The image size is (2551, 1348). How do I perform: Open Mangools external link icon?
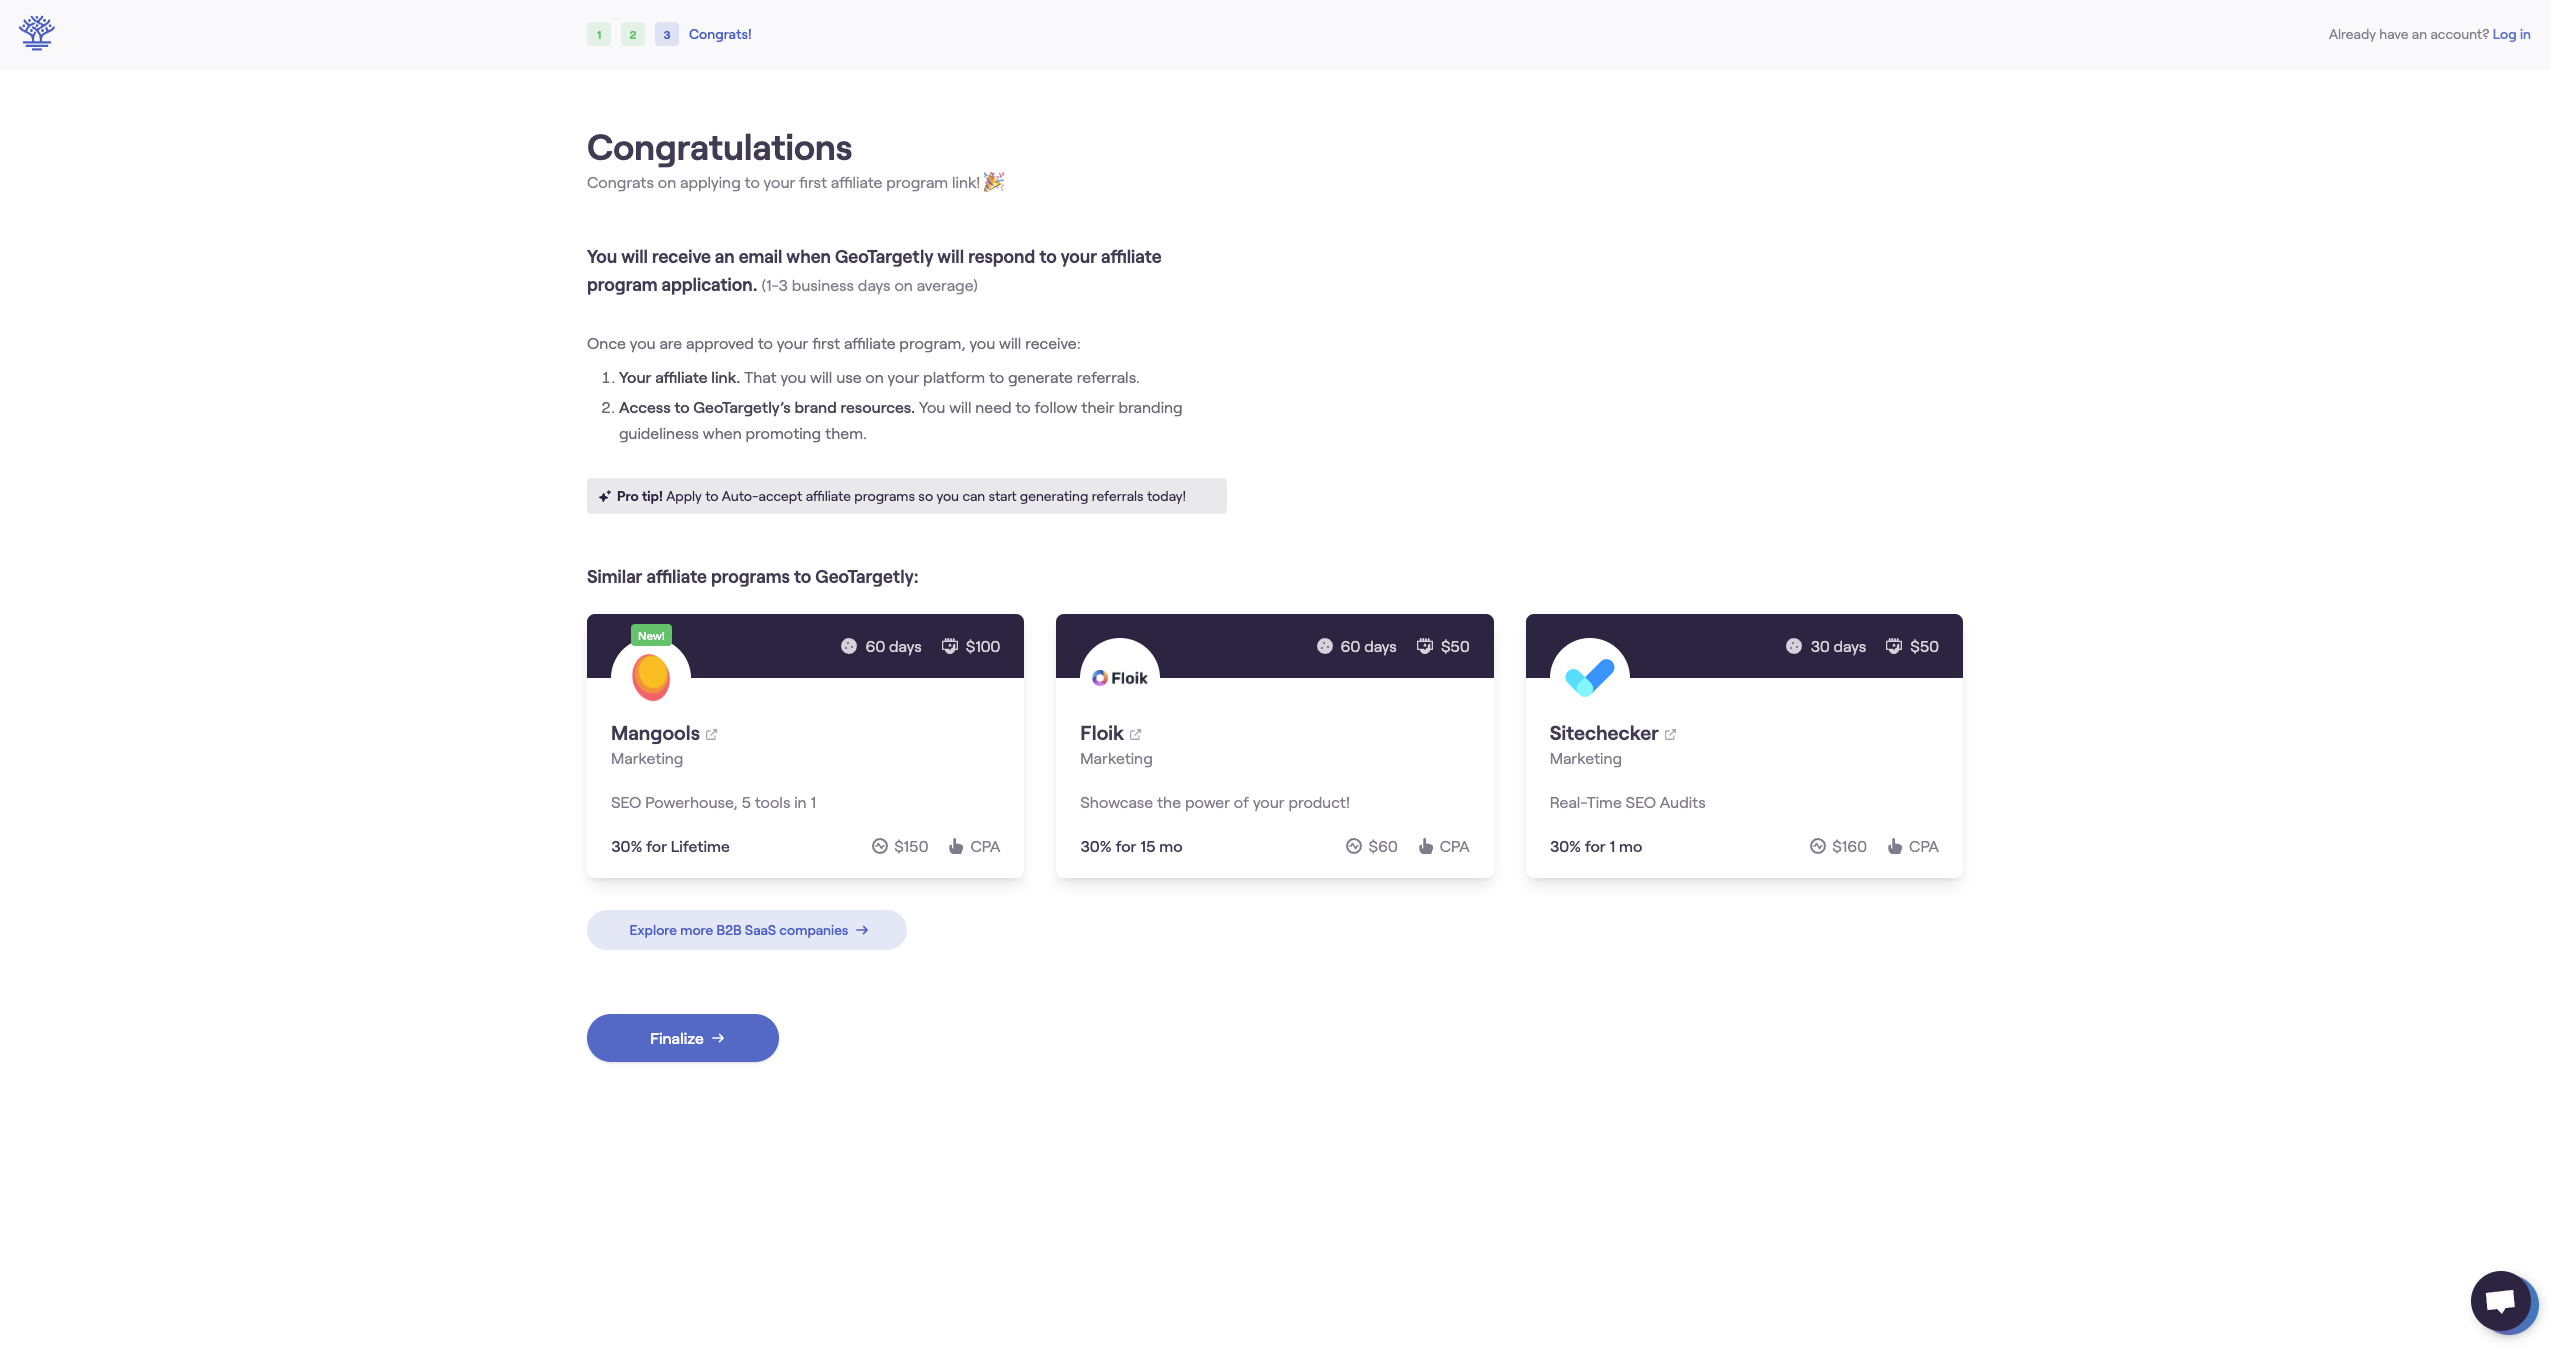(712, 734)
